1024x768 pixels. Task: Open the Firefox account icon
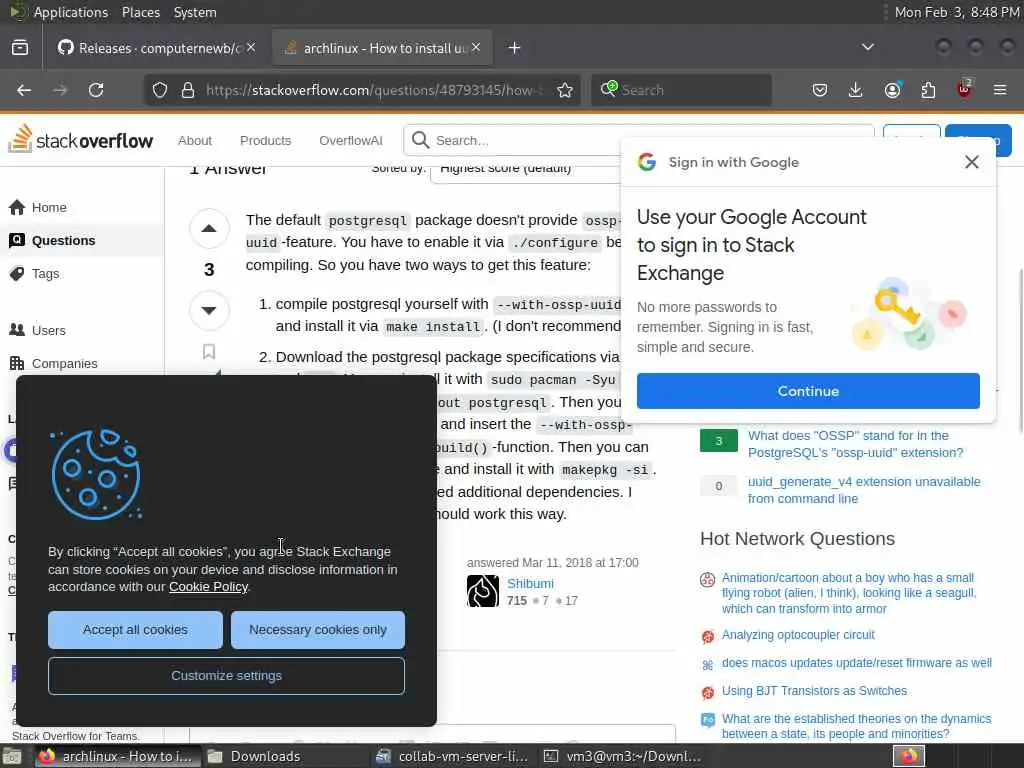click(892, 90)
